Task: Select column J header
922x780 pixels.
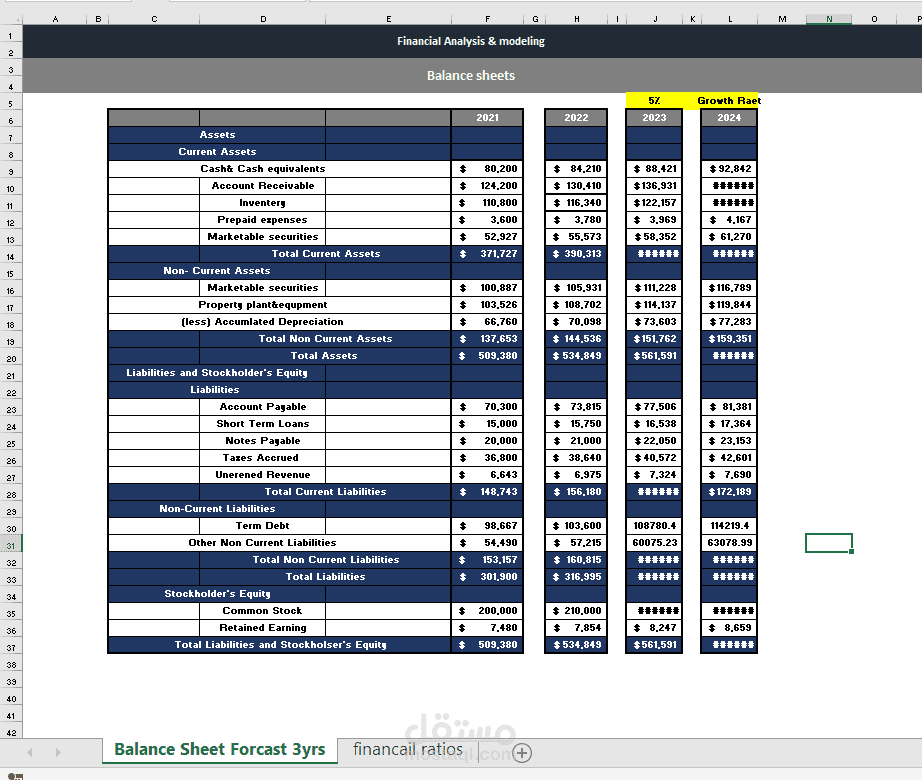Action: 654,19
